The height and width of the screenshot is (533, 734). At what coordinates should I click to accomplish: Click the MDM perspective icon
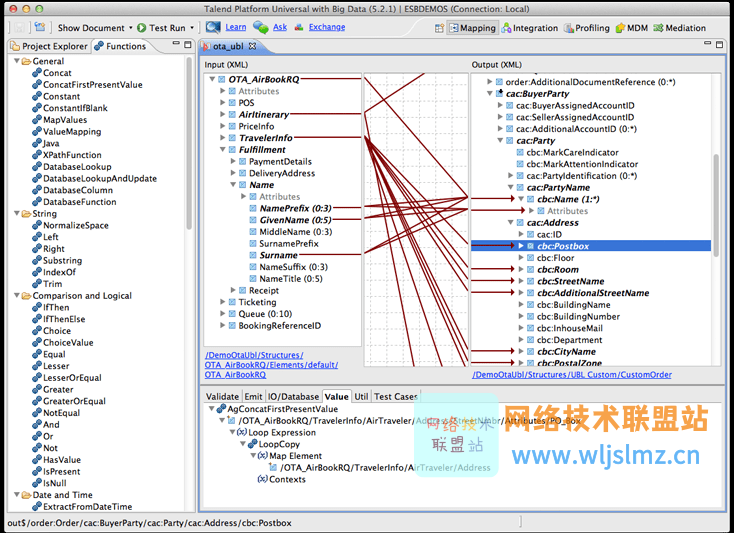(x=620, y=28)
